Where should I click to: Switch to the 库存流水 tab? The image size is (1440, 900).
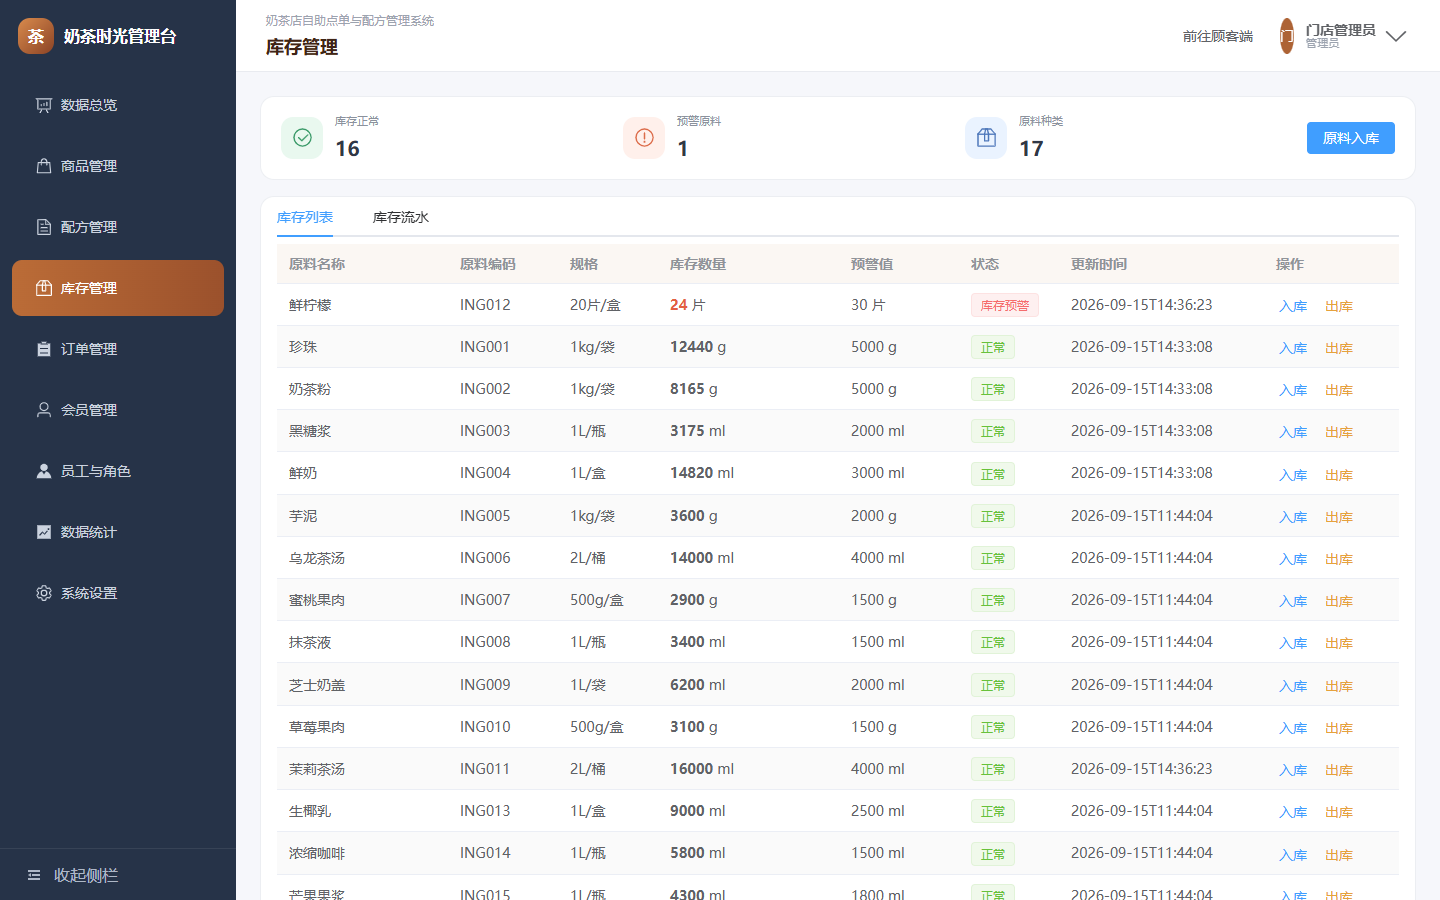(x=401, y=217)
